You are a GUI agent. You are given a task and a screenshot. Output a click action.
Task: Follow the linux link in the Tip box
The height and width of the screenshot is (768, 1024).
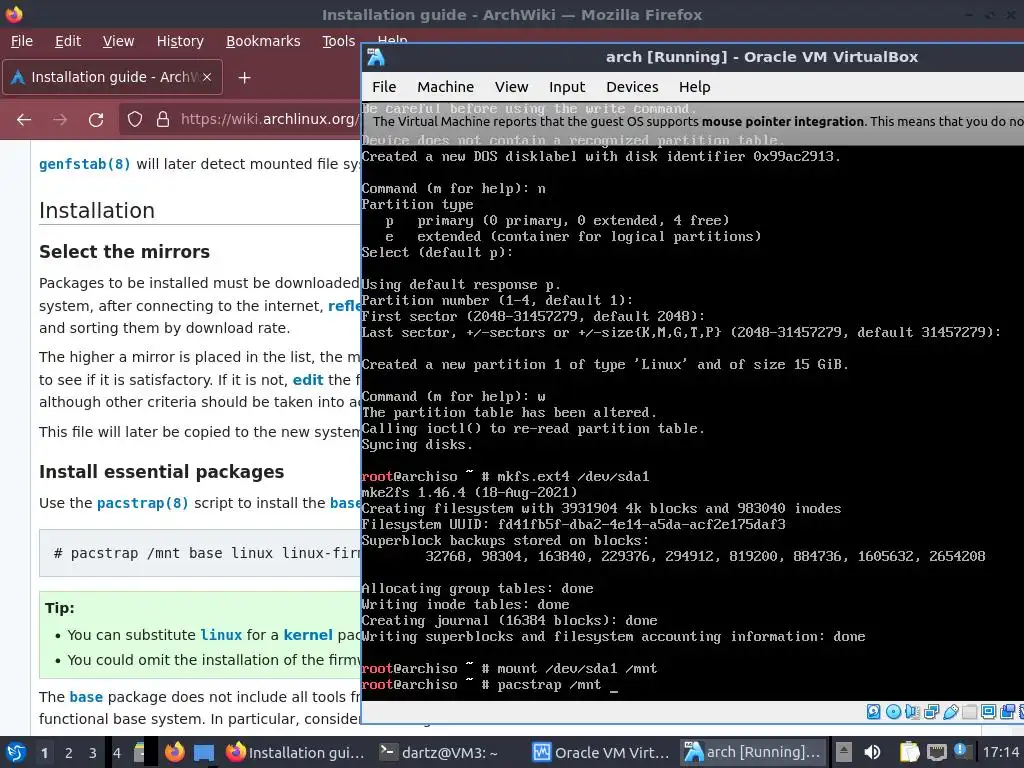point(221,635)
